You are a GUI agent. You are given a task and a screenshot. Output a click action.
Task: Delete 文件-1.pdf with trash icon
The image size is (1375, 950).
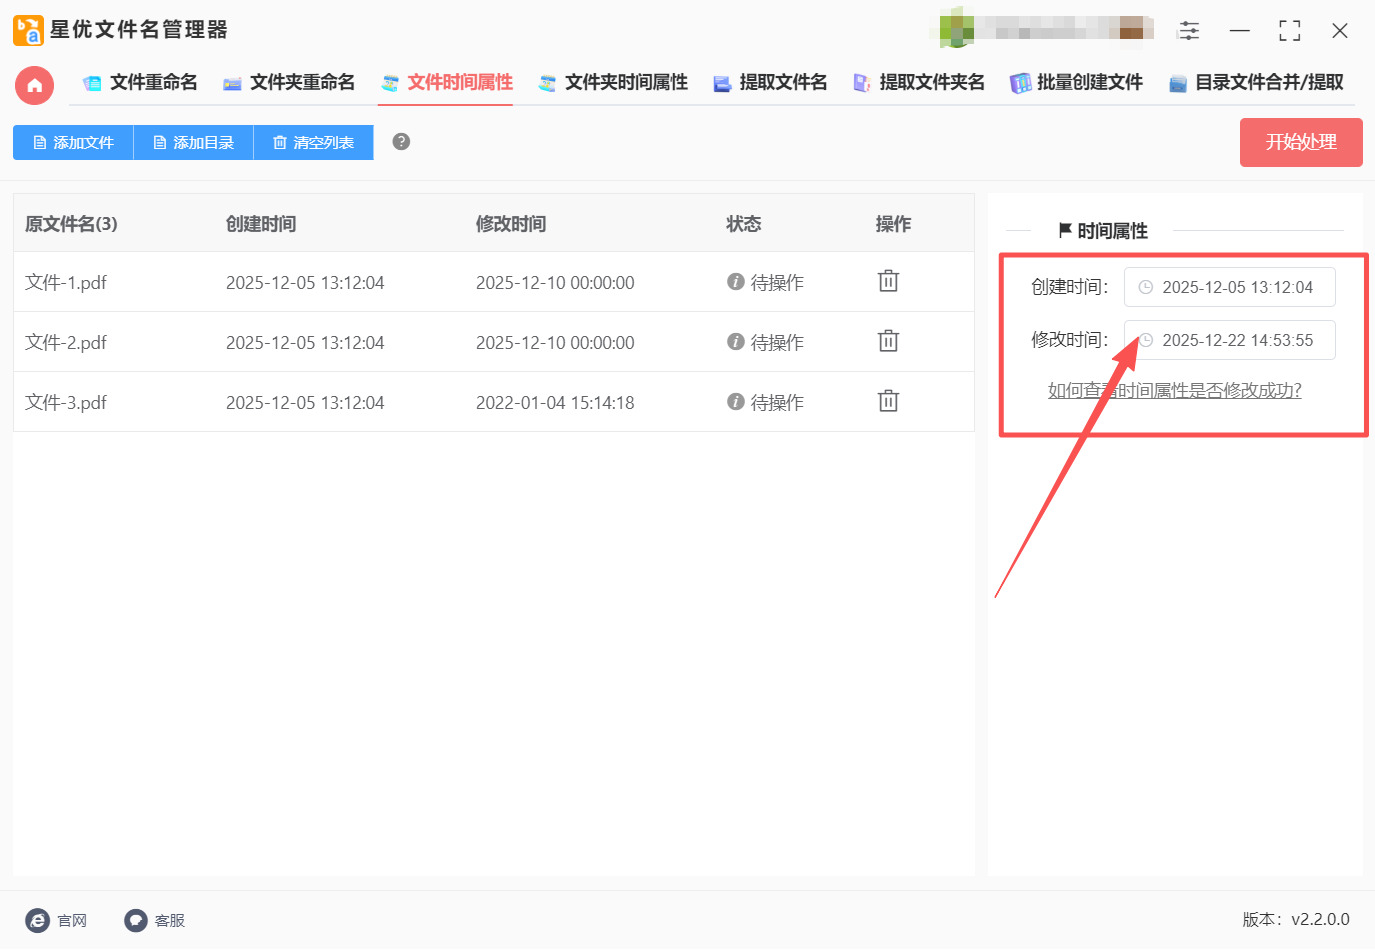[888, 281]
